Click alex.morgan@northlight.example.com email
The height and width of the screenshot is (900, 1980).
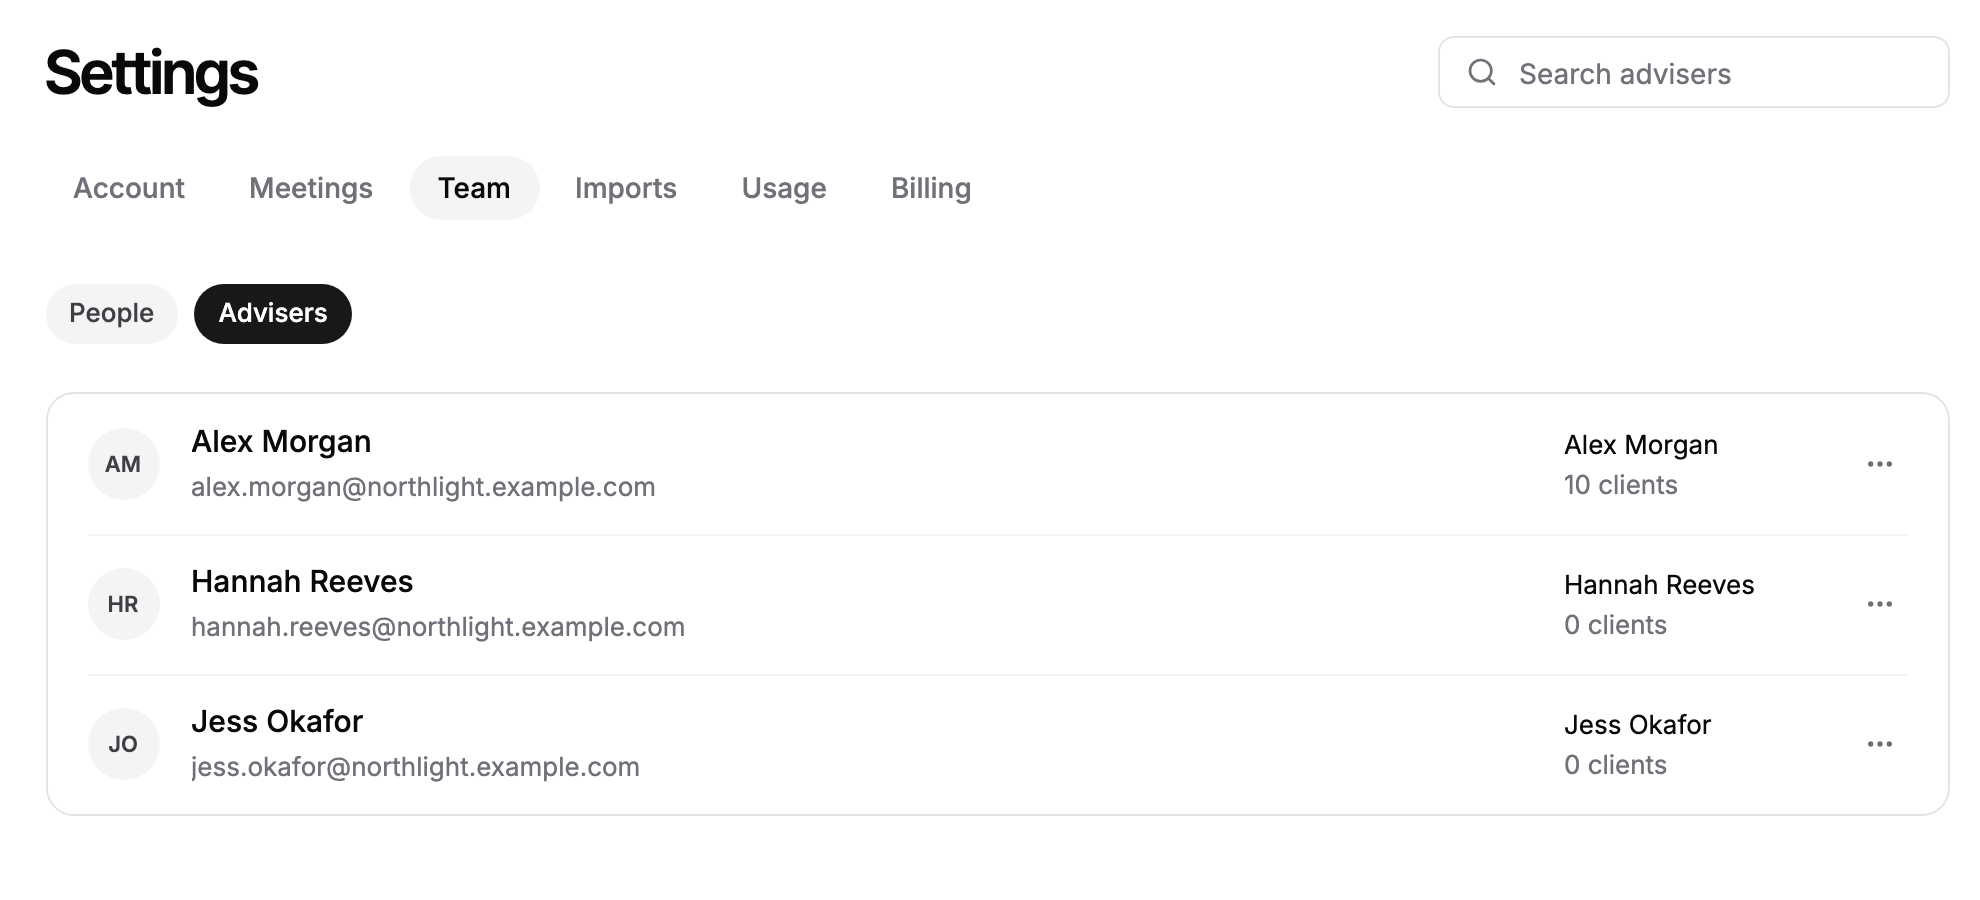coord(423,487)
